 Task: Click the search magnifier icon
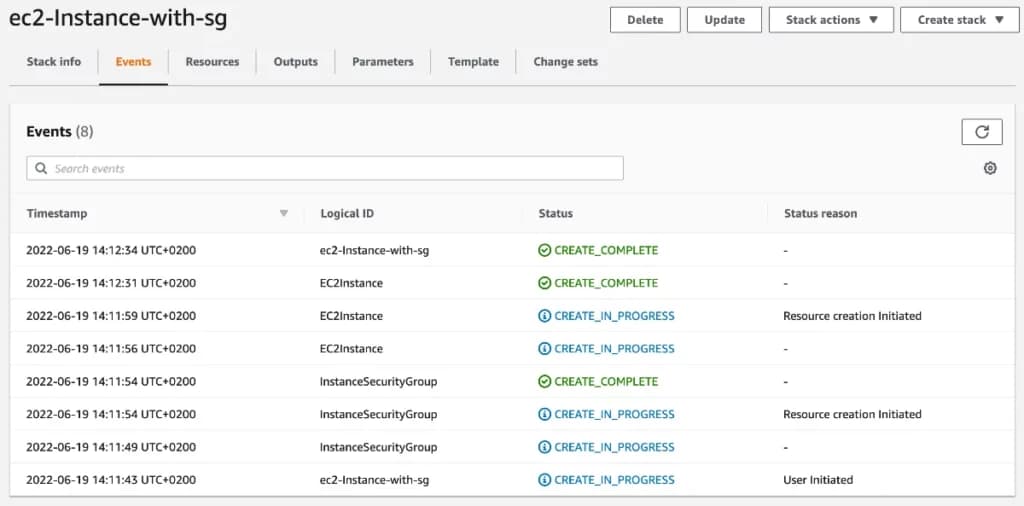coord(41,168)
